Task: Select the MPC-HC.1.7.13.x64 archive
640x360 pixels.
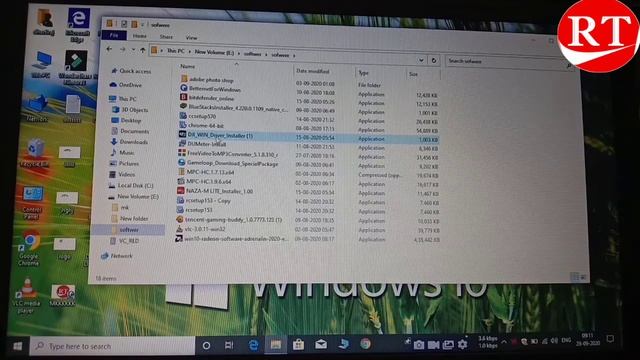Action: coord(206,172)
